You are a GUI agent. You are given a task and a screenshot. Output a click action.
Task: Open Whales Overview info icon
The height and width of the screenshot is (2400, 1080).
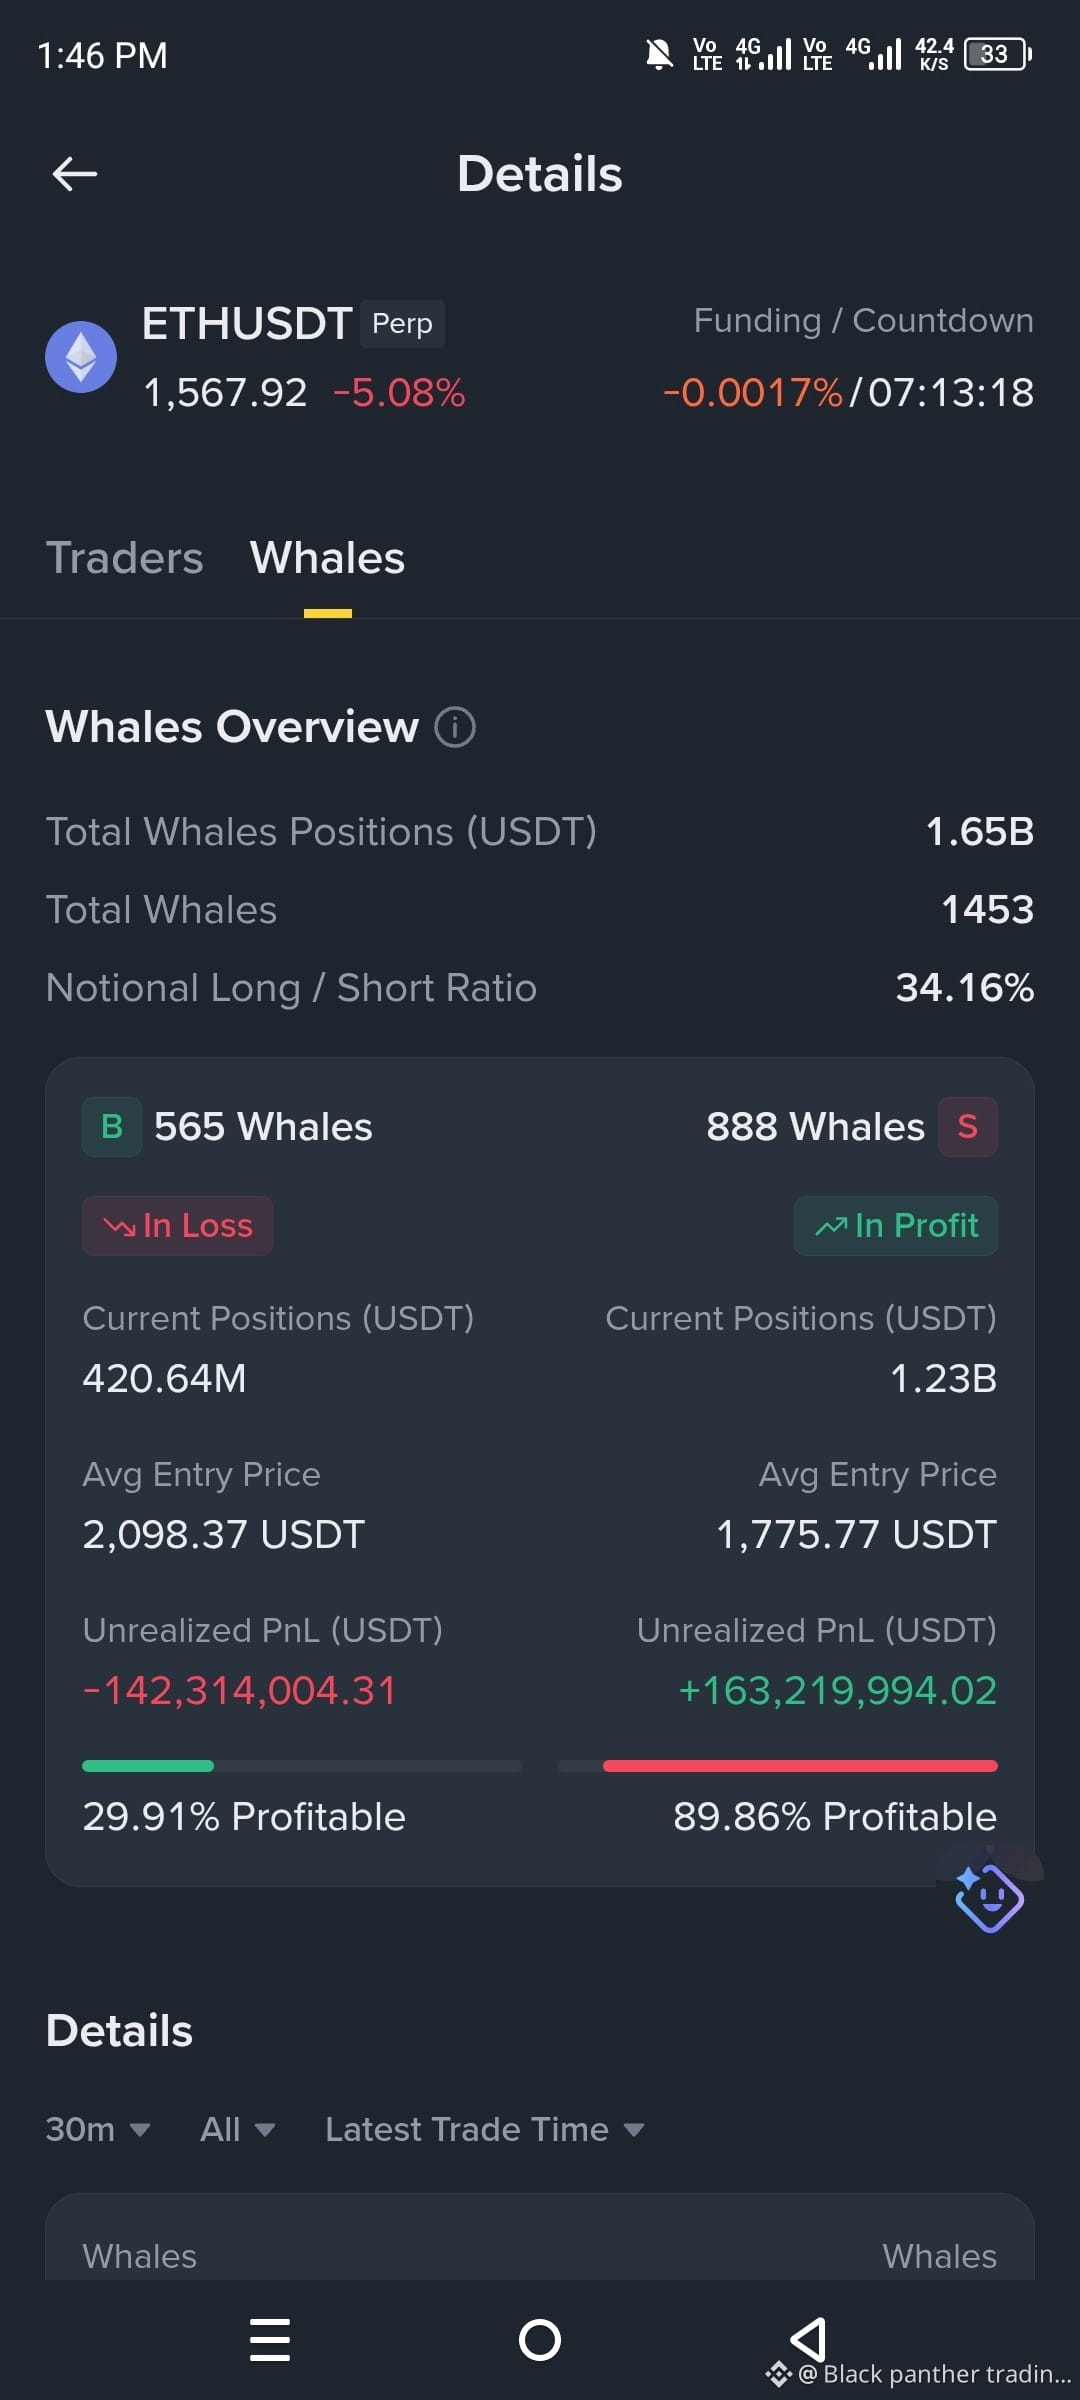pyautogui.click(x=455, y=727)
